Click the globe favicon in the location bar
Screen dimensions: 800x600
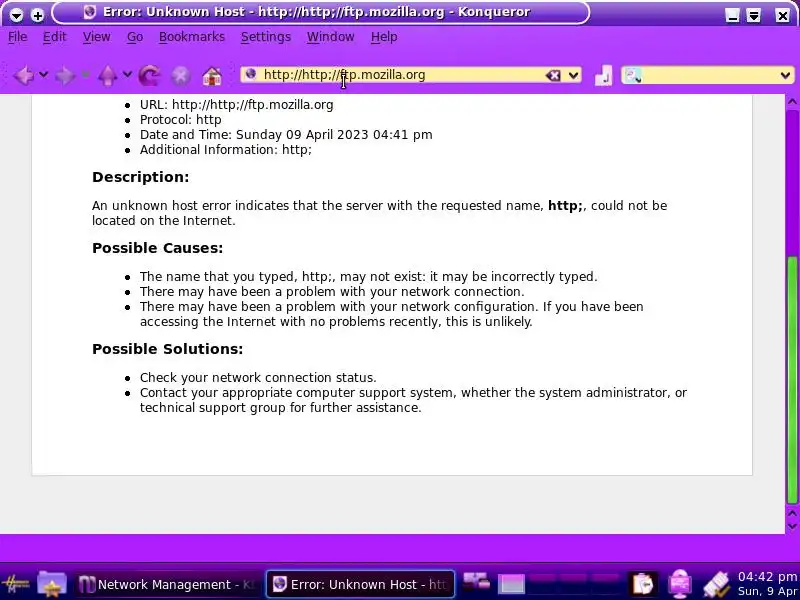251,74
